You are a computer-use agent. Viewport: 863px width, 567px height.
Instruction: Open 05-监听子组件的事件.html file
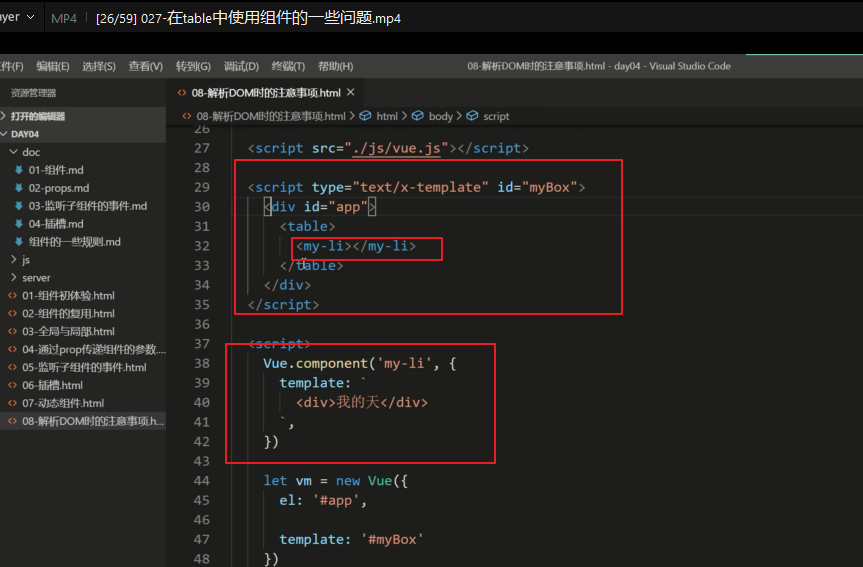tap(84, 367)
